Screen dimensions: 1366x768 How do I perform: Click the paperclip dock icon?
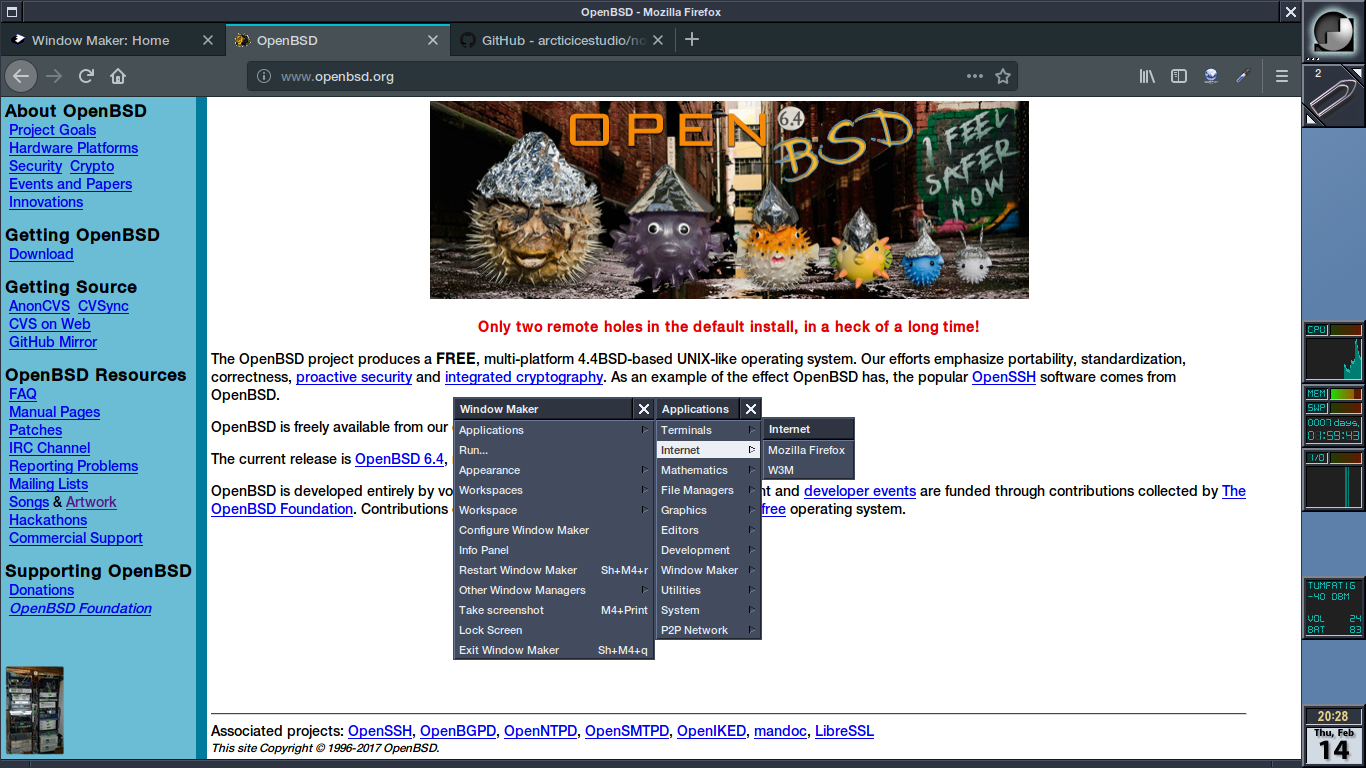(x=1334, y=96)
